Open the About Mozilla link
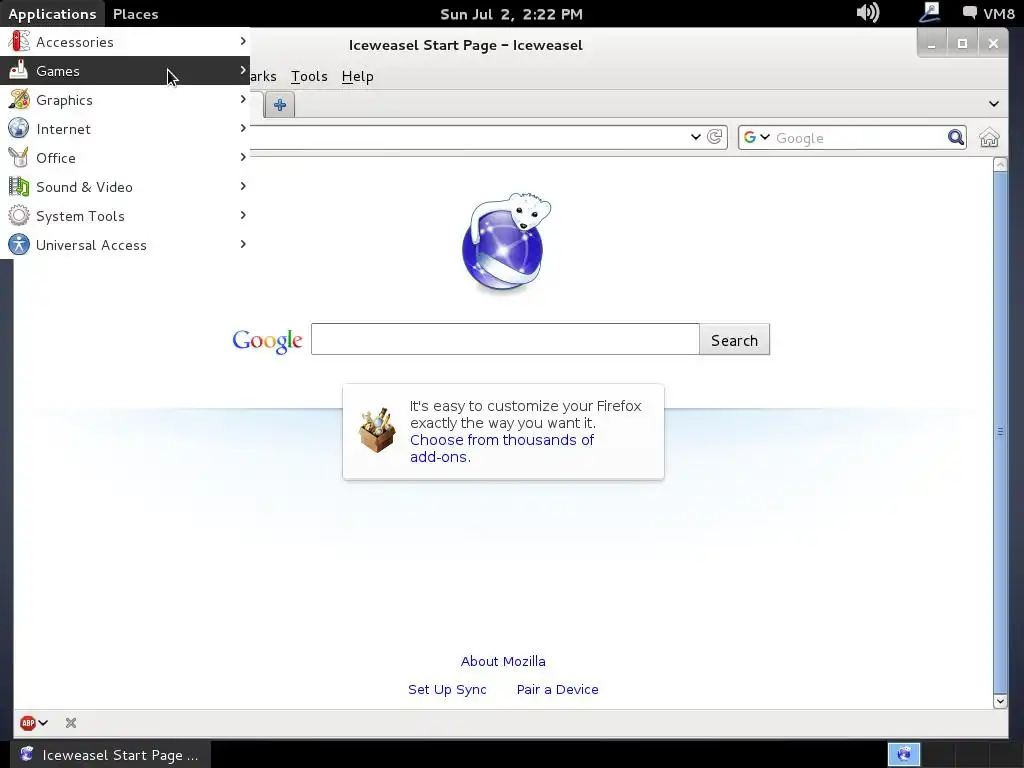Viewport: 1024px width, 768px height. click(503, 661)
